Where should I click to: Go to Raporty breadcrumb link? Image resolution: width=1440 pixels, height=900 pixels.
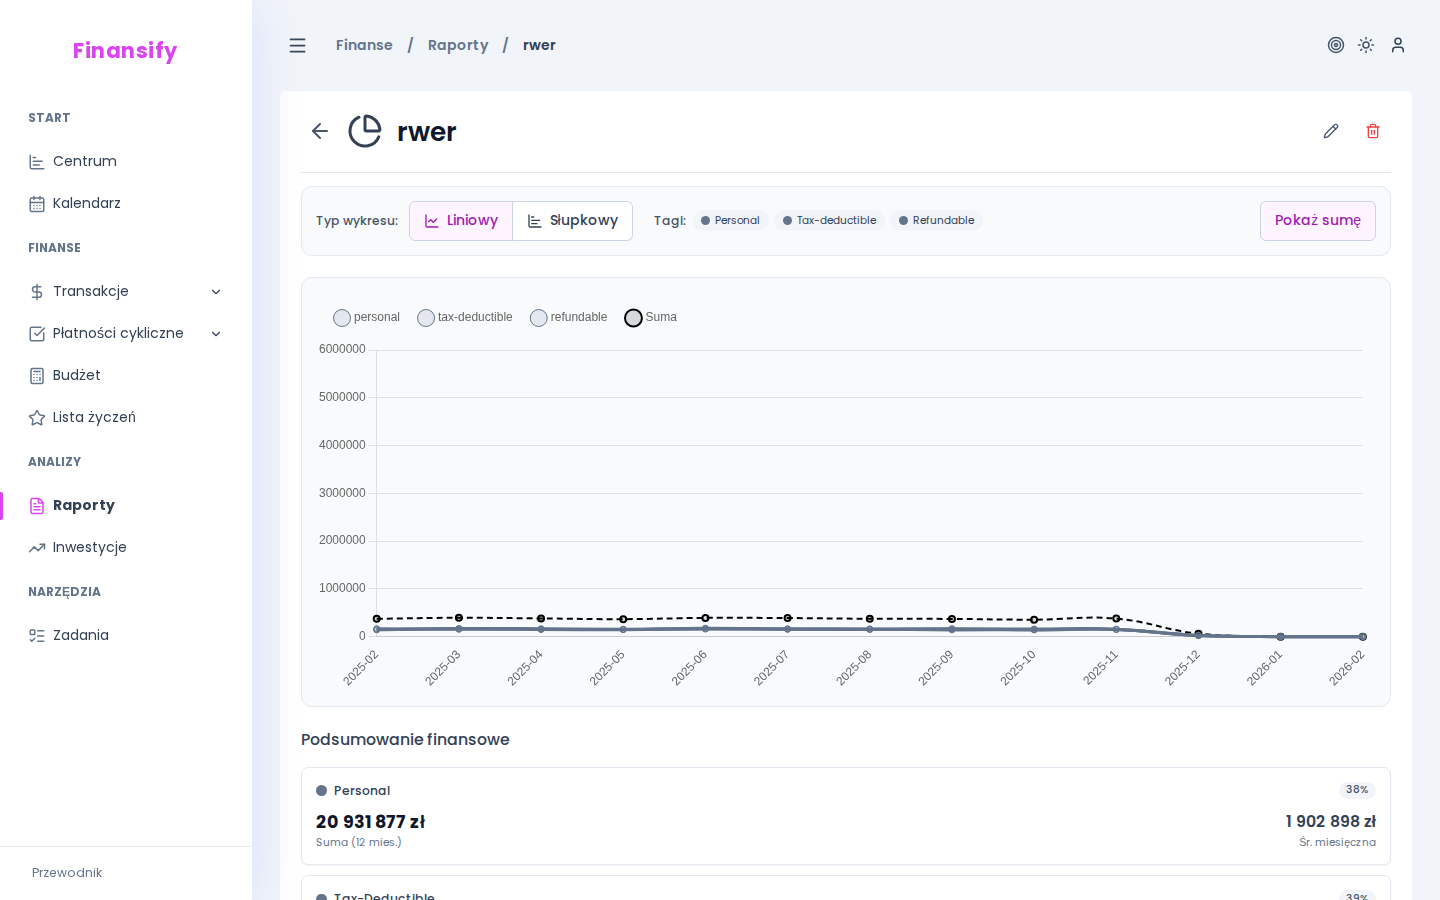[x=458, y=45]
